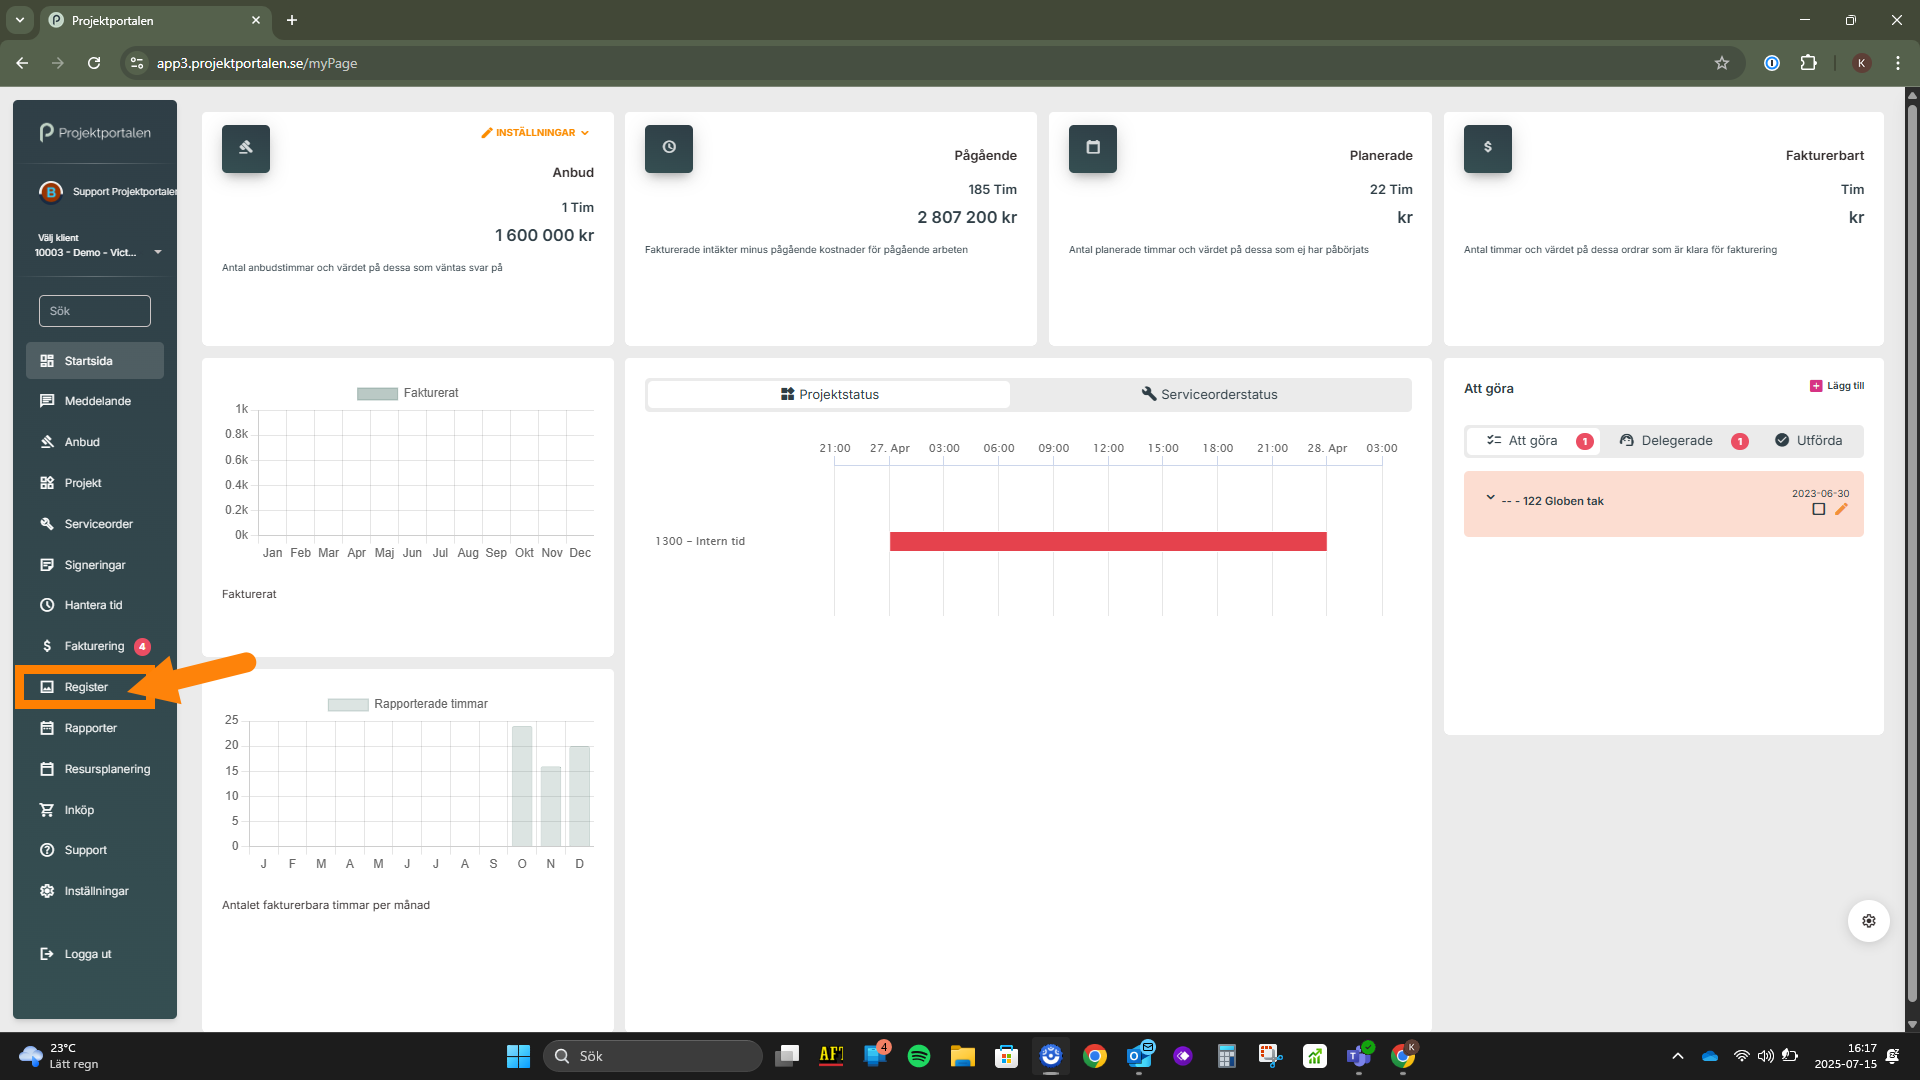Expand the Inställningar dropdown on Anbud card
The image size is (1920, 1080).
point(536,132)
